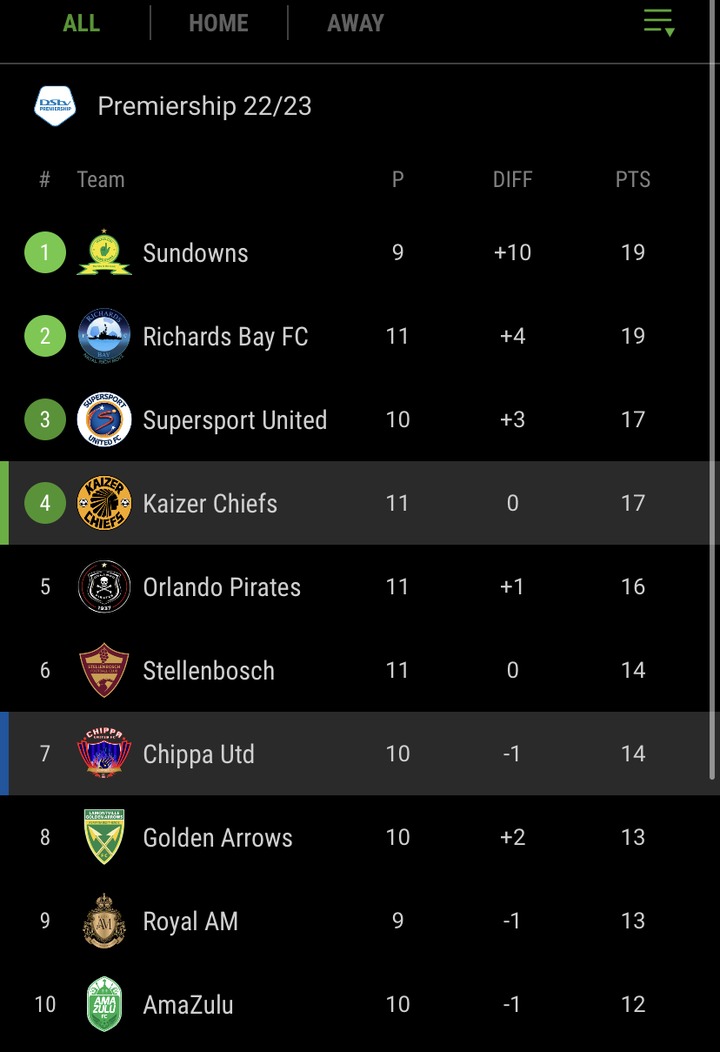720x1052 pixels.
Task: Tap the Golden Arrows shield crest
Action: (x=104, y=837)
